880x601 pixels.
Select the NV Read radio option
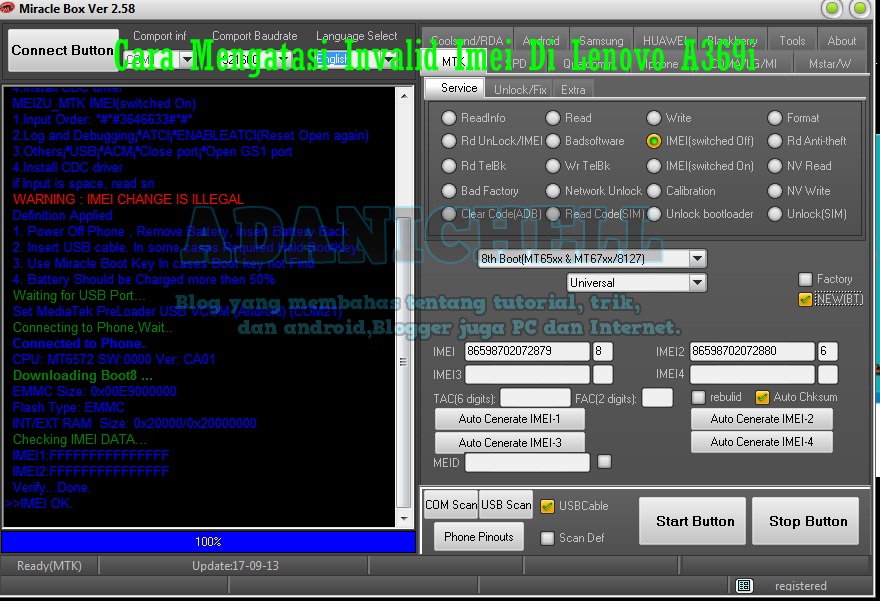click(774, 166)
